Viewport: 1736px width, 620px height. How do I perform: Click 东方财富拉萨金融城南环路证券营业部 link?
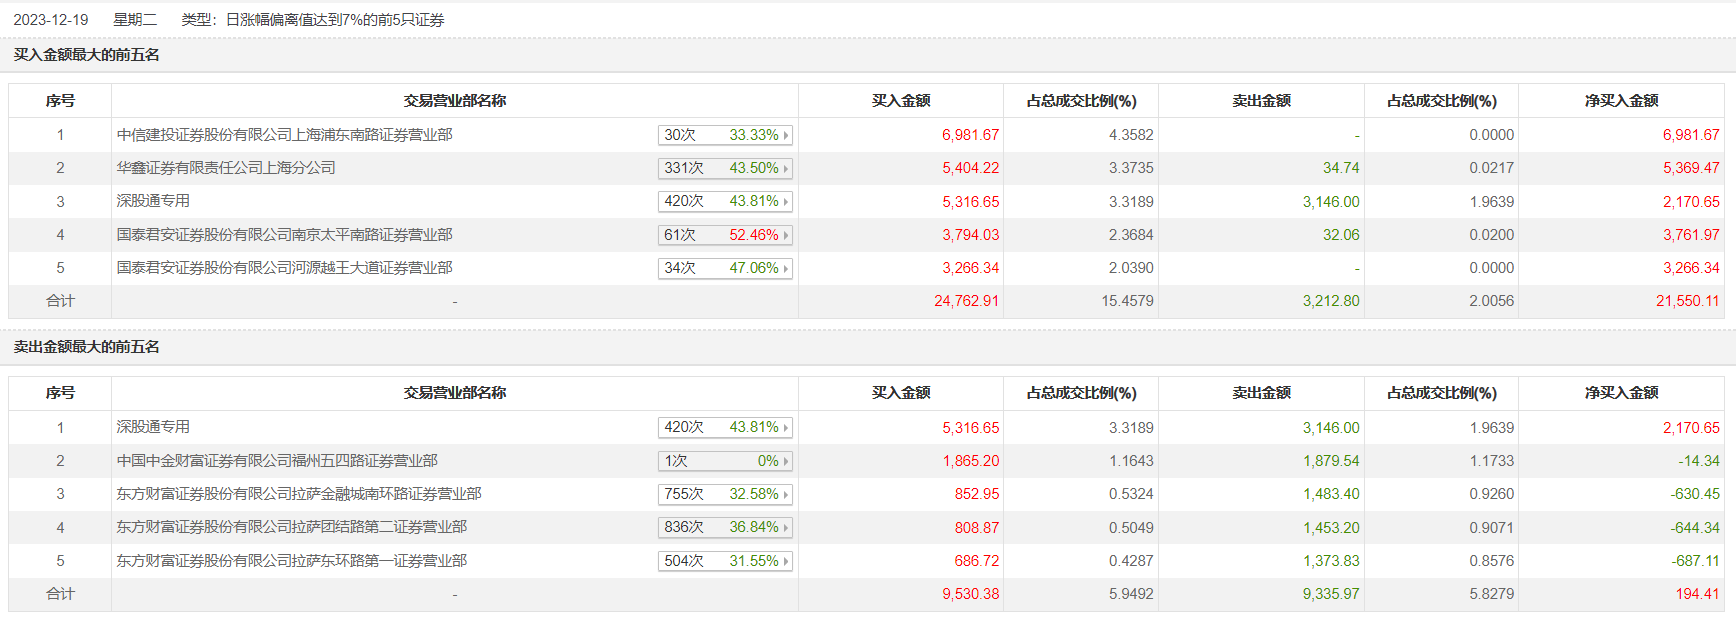click(x=299, y=494)
